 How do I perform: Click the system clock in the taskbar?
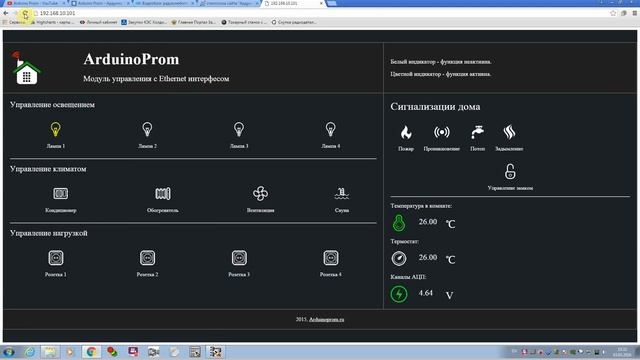click(622, 352)
